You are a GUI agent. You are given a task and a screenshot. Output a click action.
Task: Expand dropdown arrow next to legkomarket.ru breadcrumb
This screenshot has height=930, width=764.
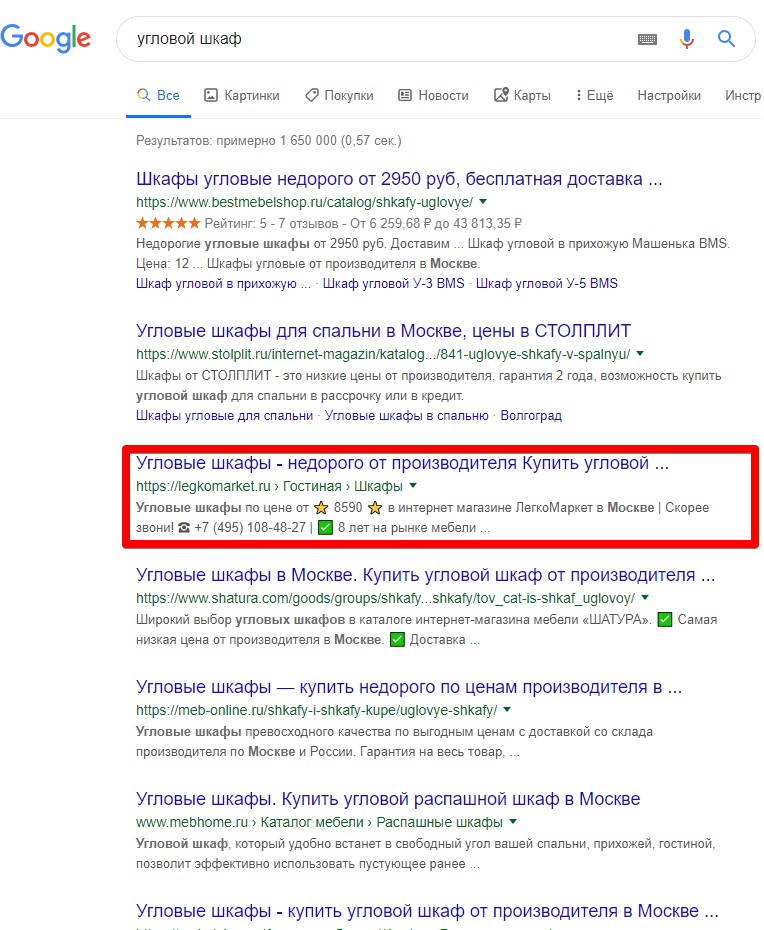click(x=413, y=486)
